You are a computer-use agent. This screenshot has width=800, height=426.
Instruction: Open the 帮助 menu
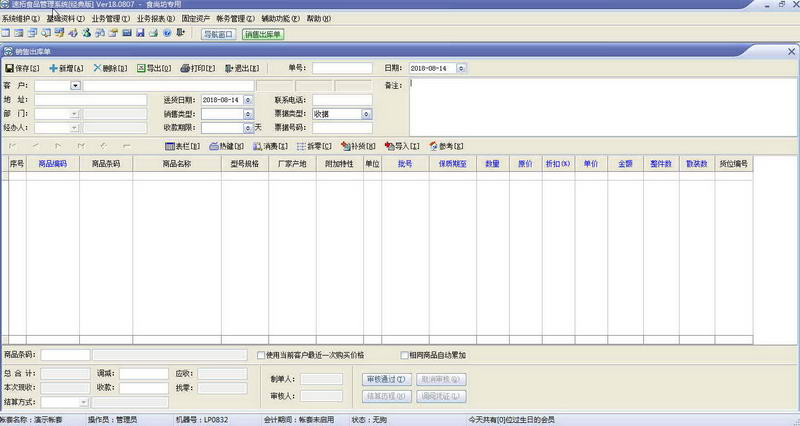pos(318,18)
